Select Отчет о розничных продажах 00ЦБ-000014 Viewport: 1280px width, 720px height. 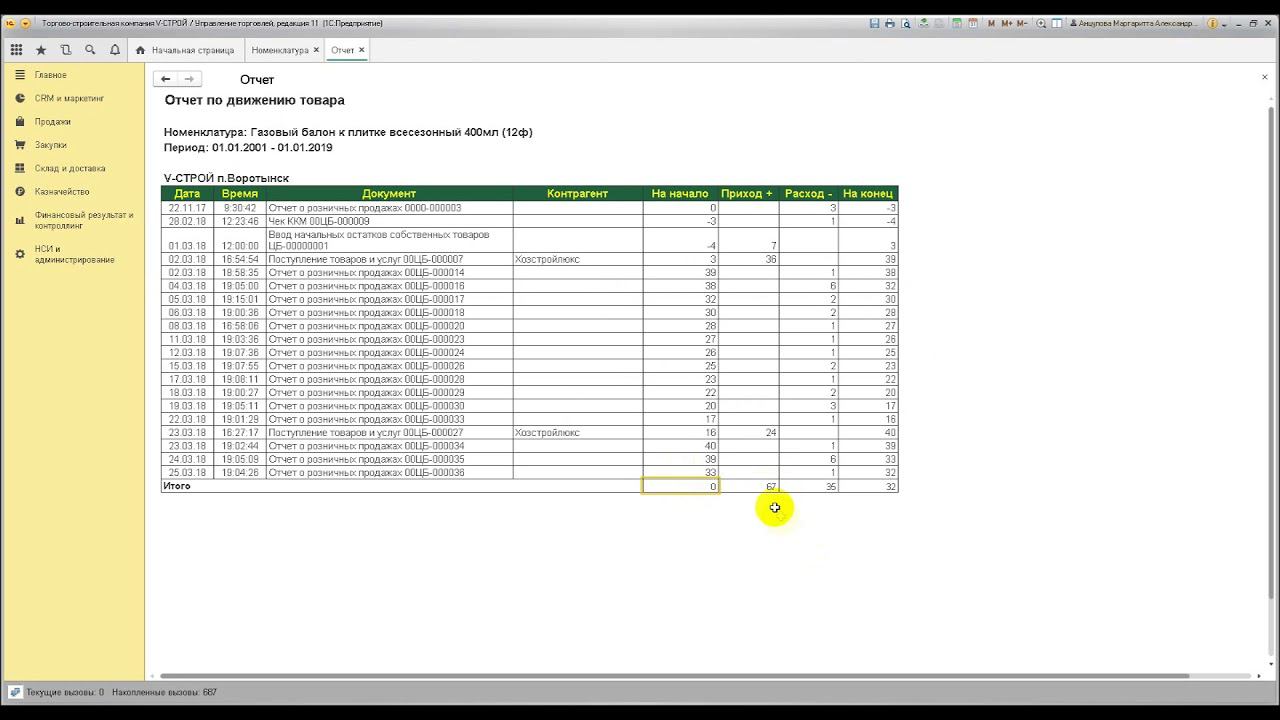click(389, 273)
